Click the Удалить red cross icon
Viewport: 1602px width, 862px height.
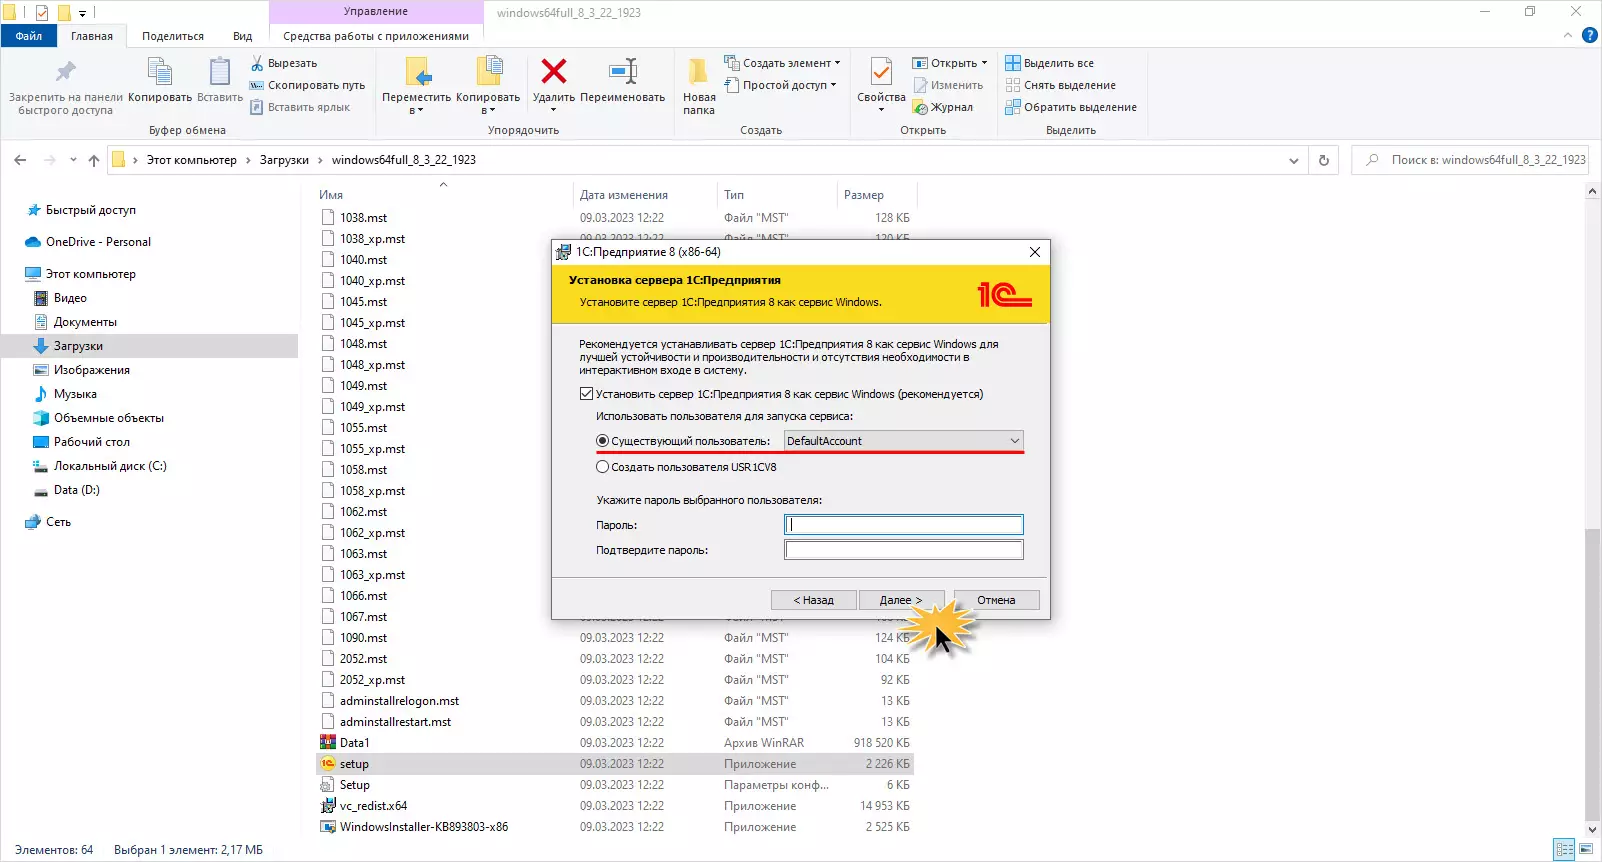click(554, 71)
